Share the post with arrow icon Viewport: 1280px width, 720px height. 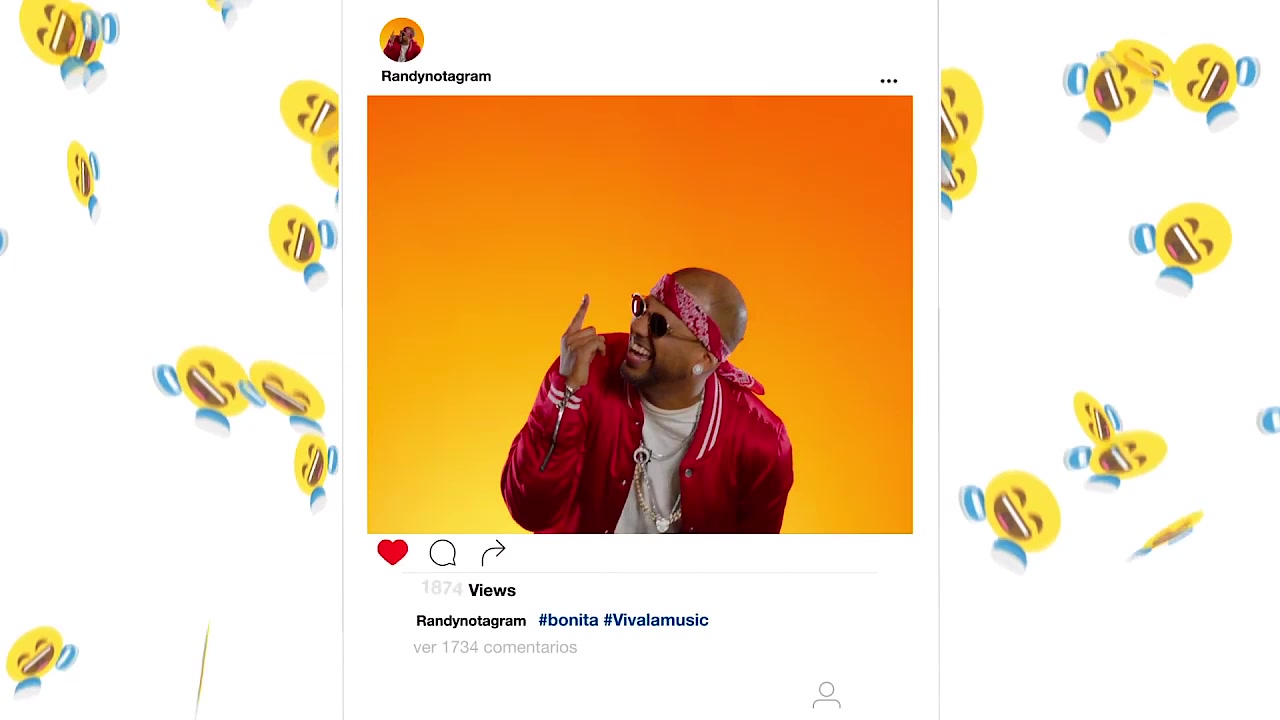coord(493,553)
